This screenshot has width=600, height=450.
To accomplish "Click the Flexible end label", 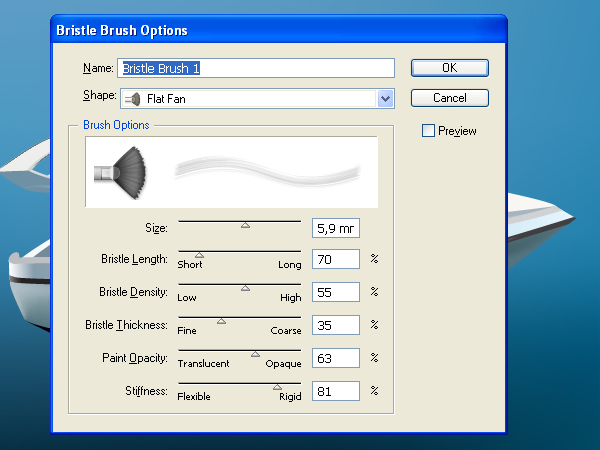I will [194, 396].
